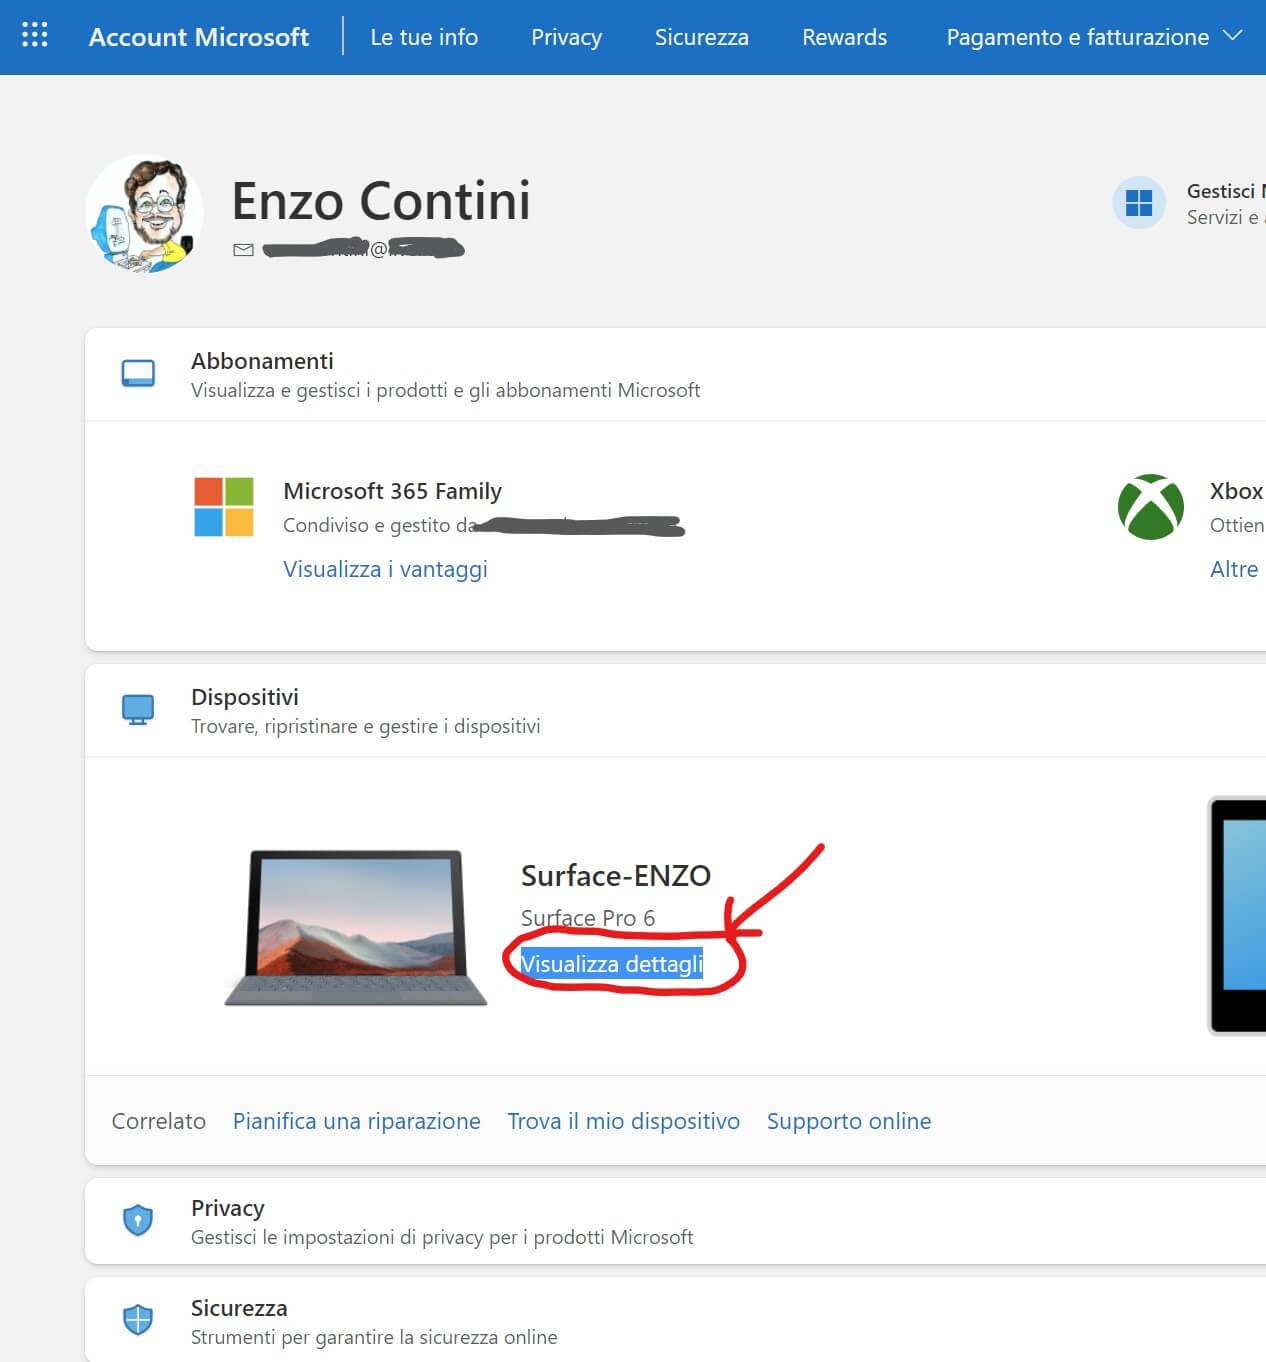Click the Microsoft 365 Family logo
Image resolution: width=1266 pixels, height=1362 pixels.
coord(224,507)
